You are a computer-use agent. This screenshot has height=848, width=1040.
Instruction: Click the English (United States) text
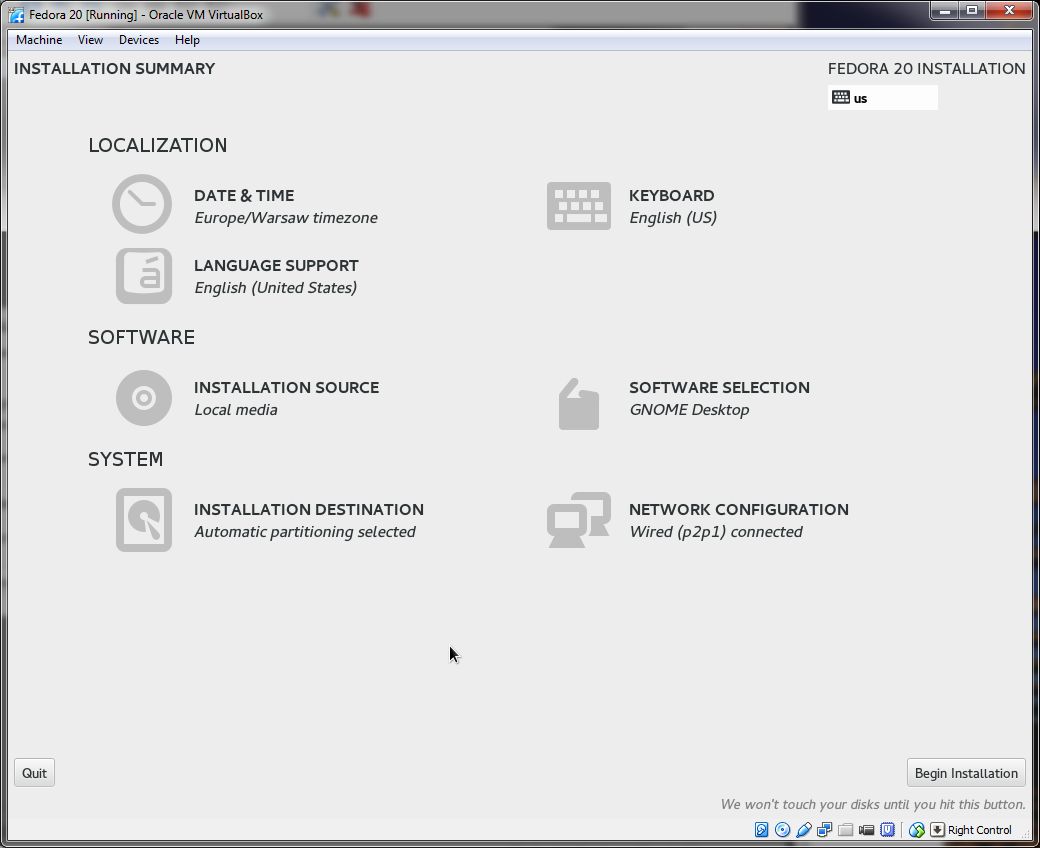(x=275, y=287)
